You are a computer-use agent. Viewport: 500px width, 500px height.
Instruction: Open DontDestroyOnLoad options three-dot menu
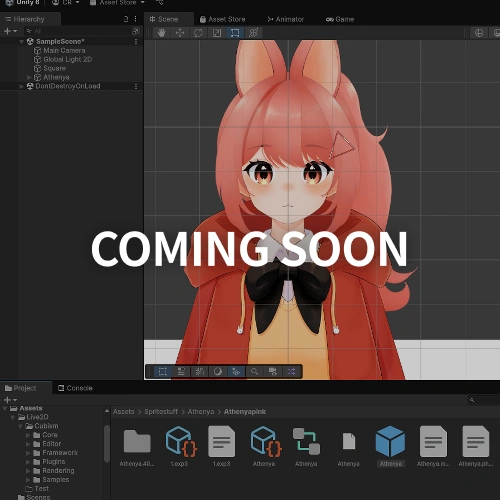(x=136, y=86)
